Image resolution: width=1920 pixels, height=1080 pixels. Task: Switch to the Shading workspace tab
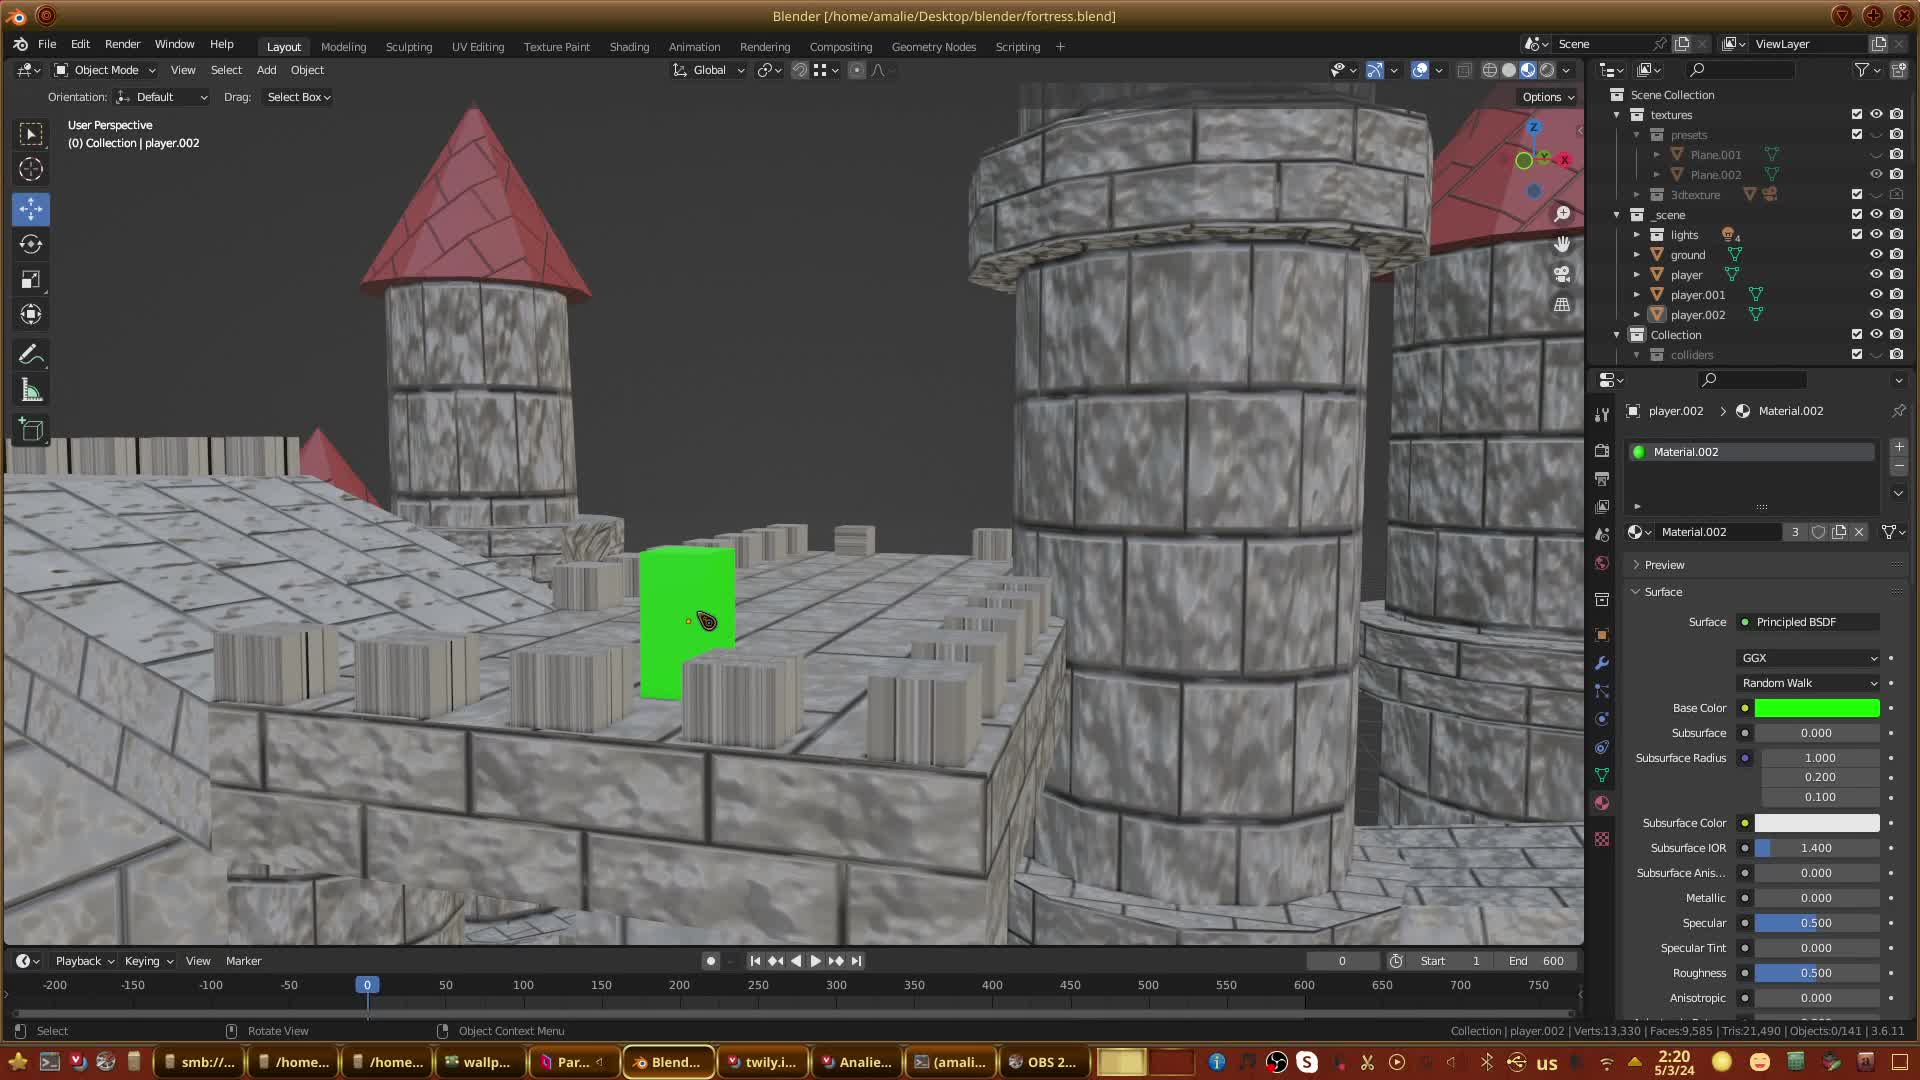click(x=629, y=47)
